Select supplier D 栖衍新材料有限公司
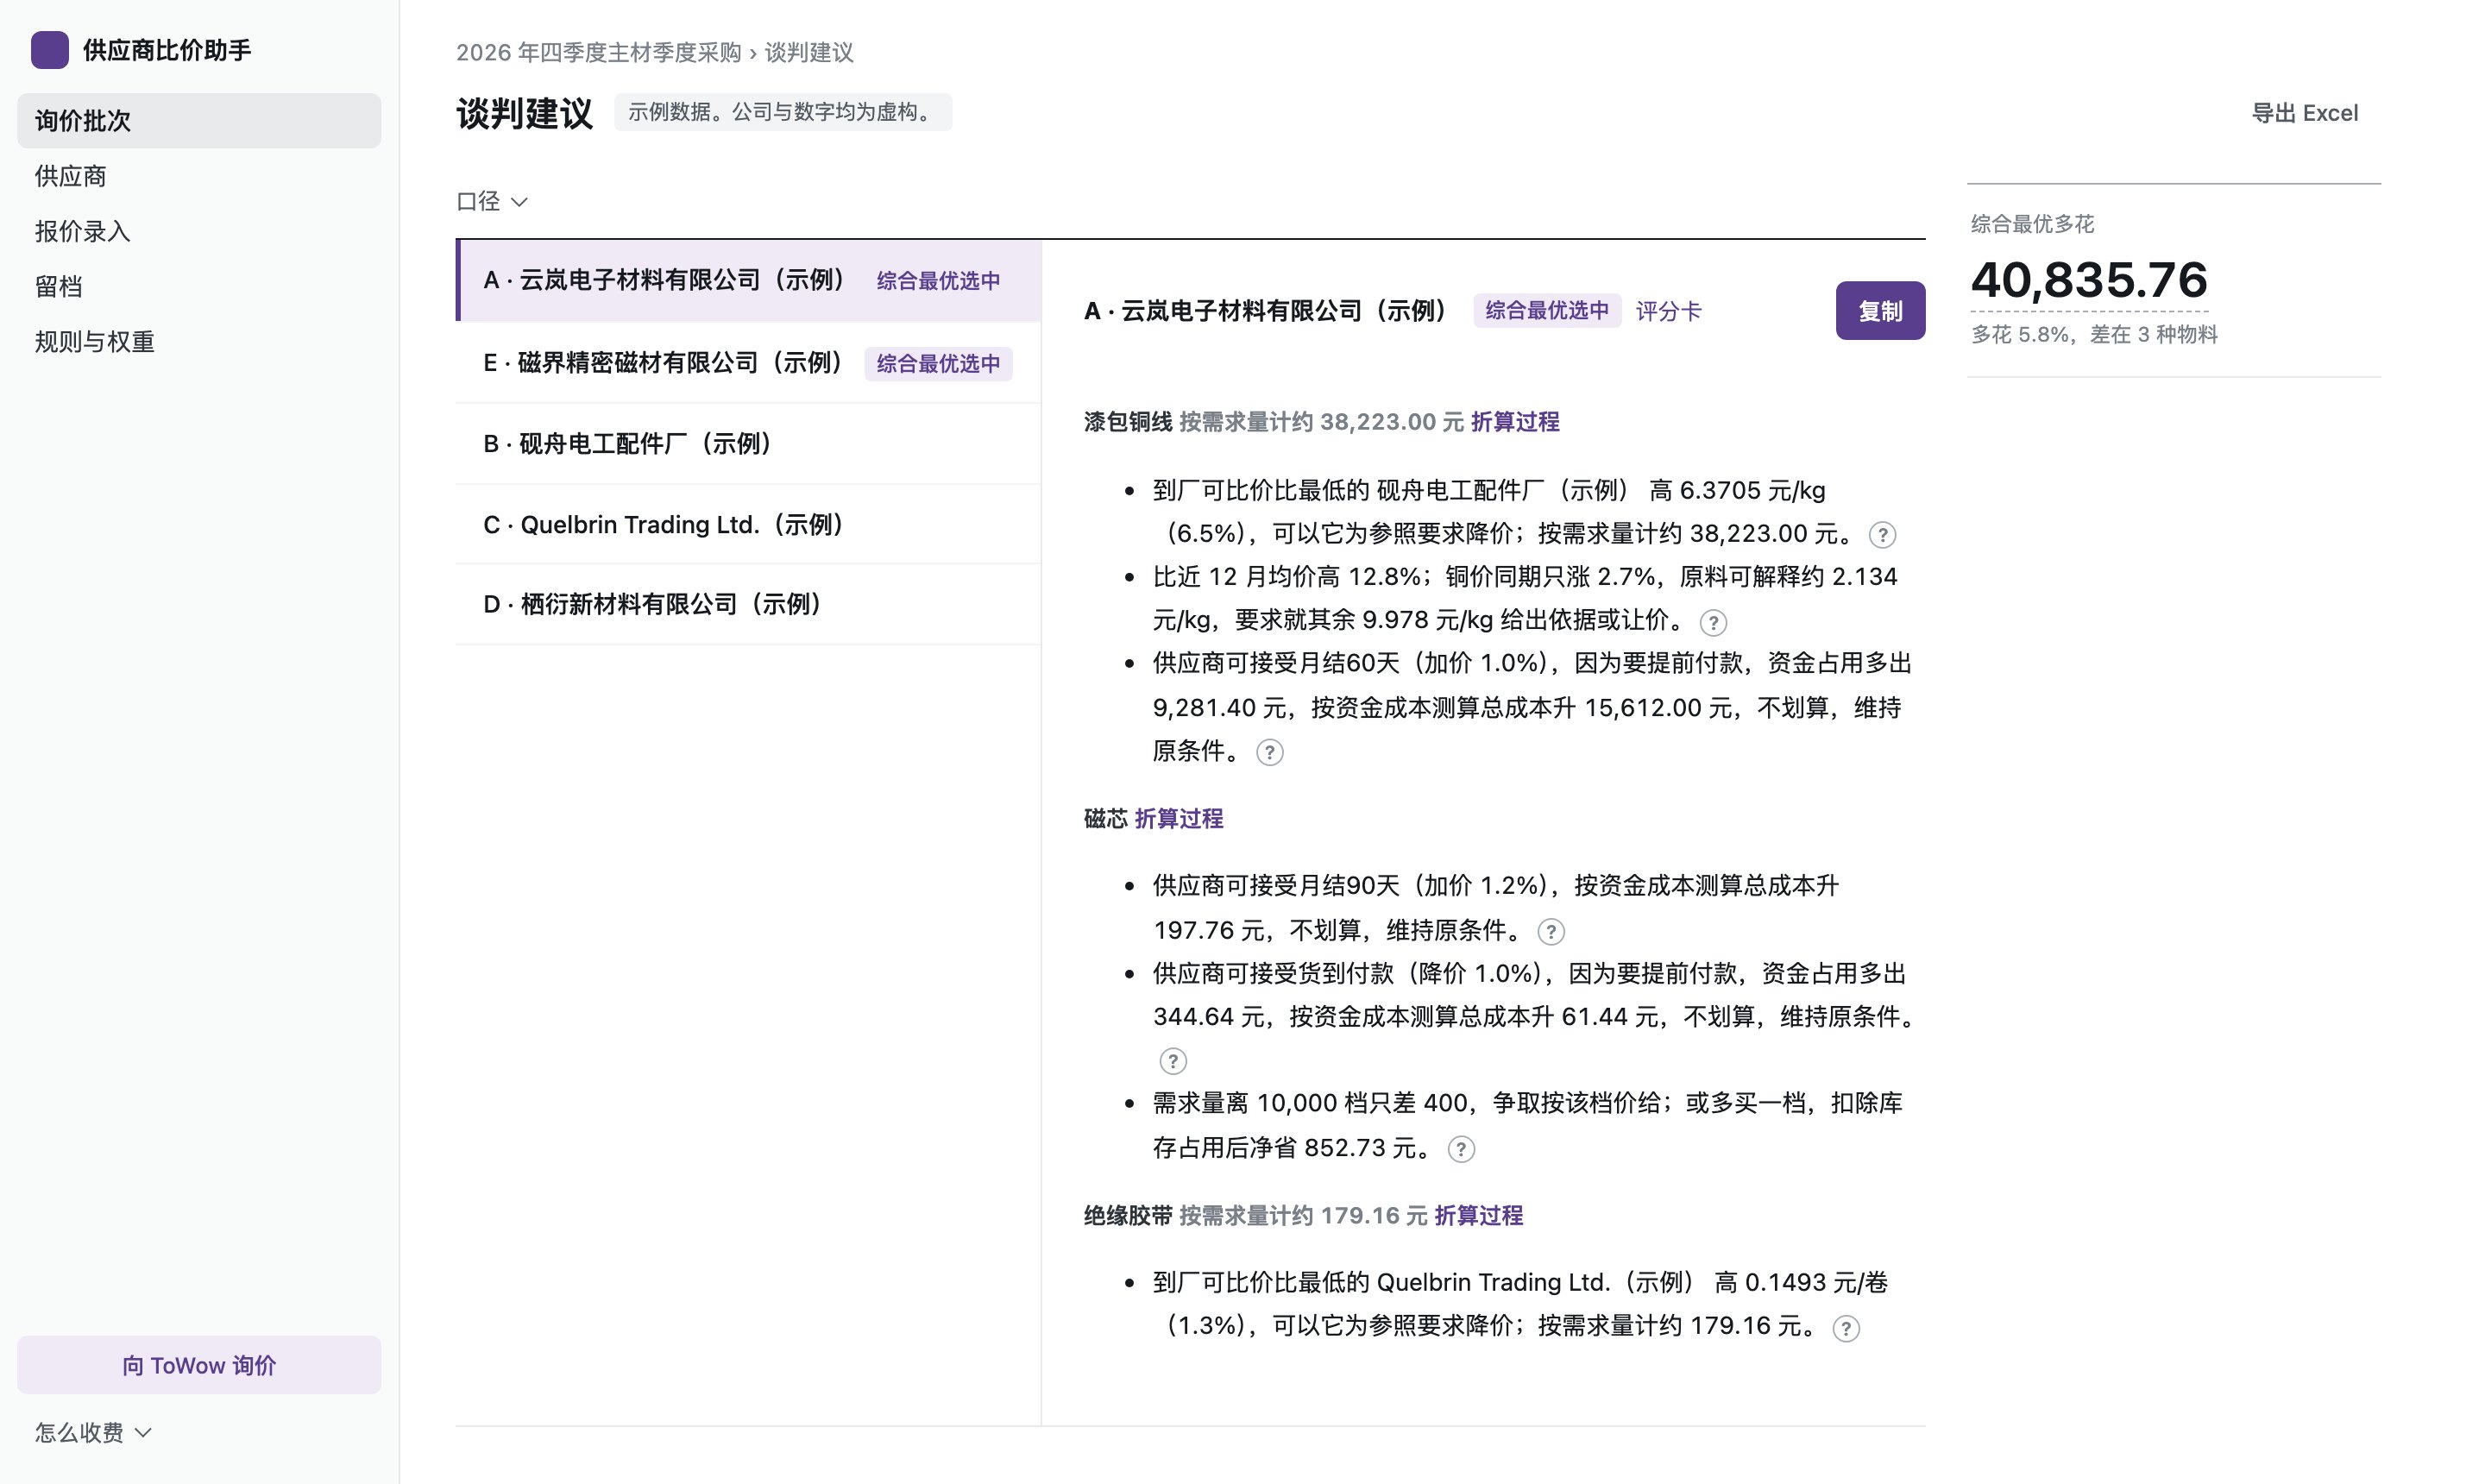2485x1484 pixels. [x=748, y=605]
